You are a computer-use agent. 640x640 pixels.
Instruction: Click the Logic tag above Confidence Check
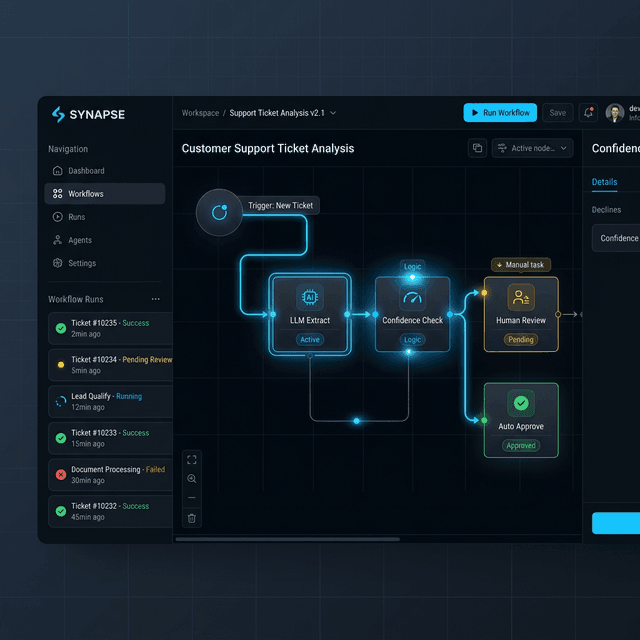[x=412, y=267]
